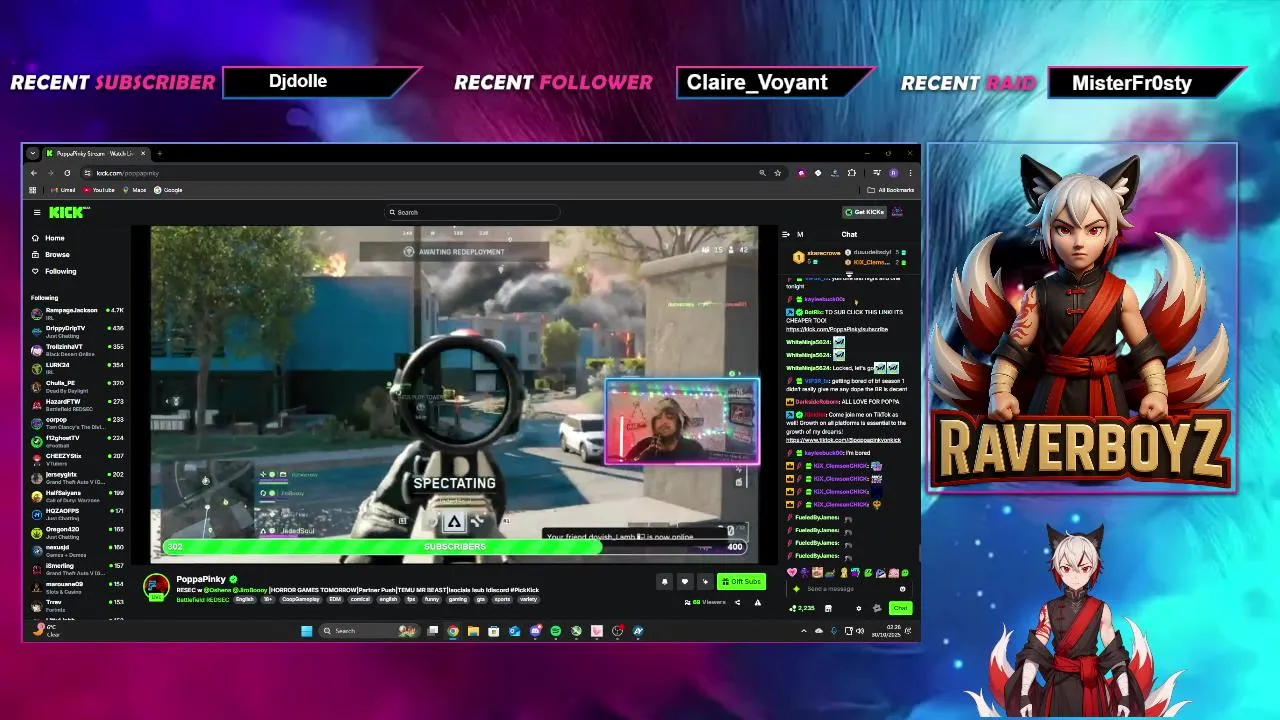Click the Get KICKs button
This screenshot has width=1280, height=720.
tap(865, 212)
